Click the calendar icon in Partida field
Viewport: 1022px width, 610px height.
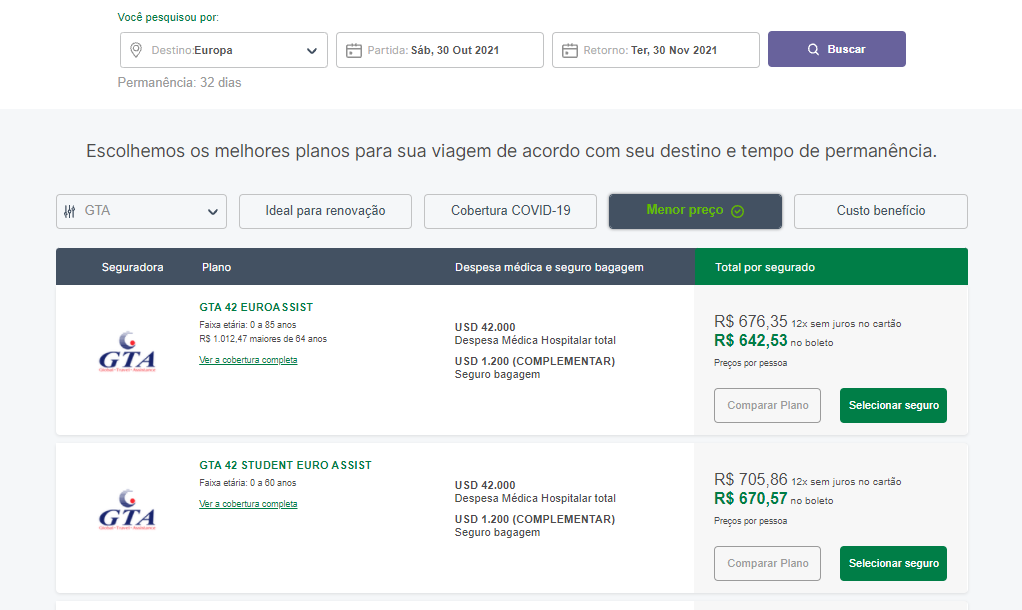353,50
